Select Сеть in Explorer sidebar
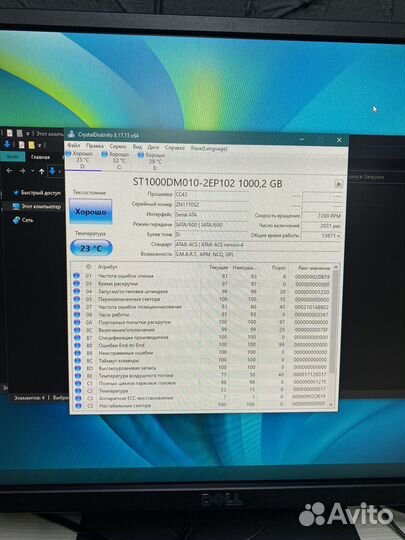This screenshot has width=405, height=540. [x=23, y=220]
